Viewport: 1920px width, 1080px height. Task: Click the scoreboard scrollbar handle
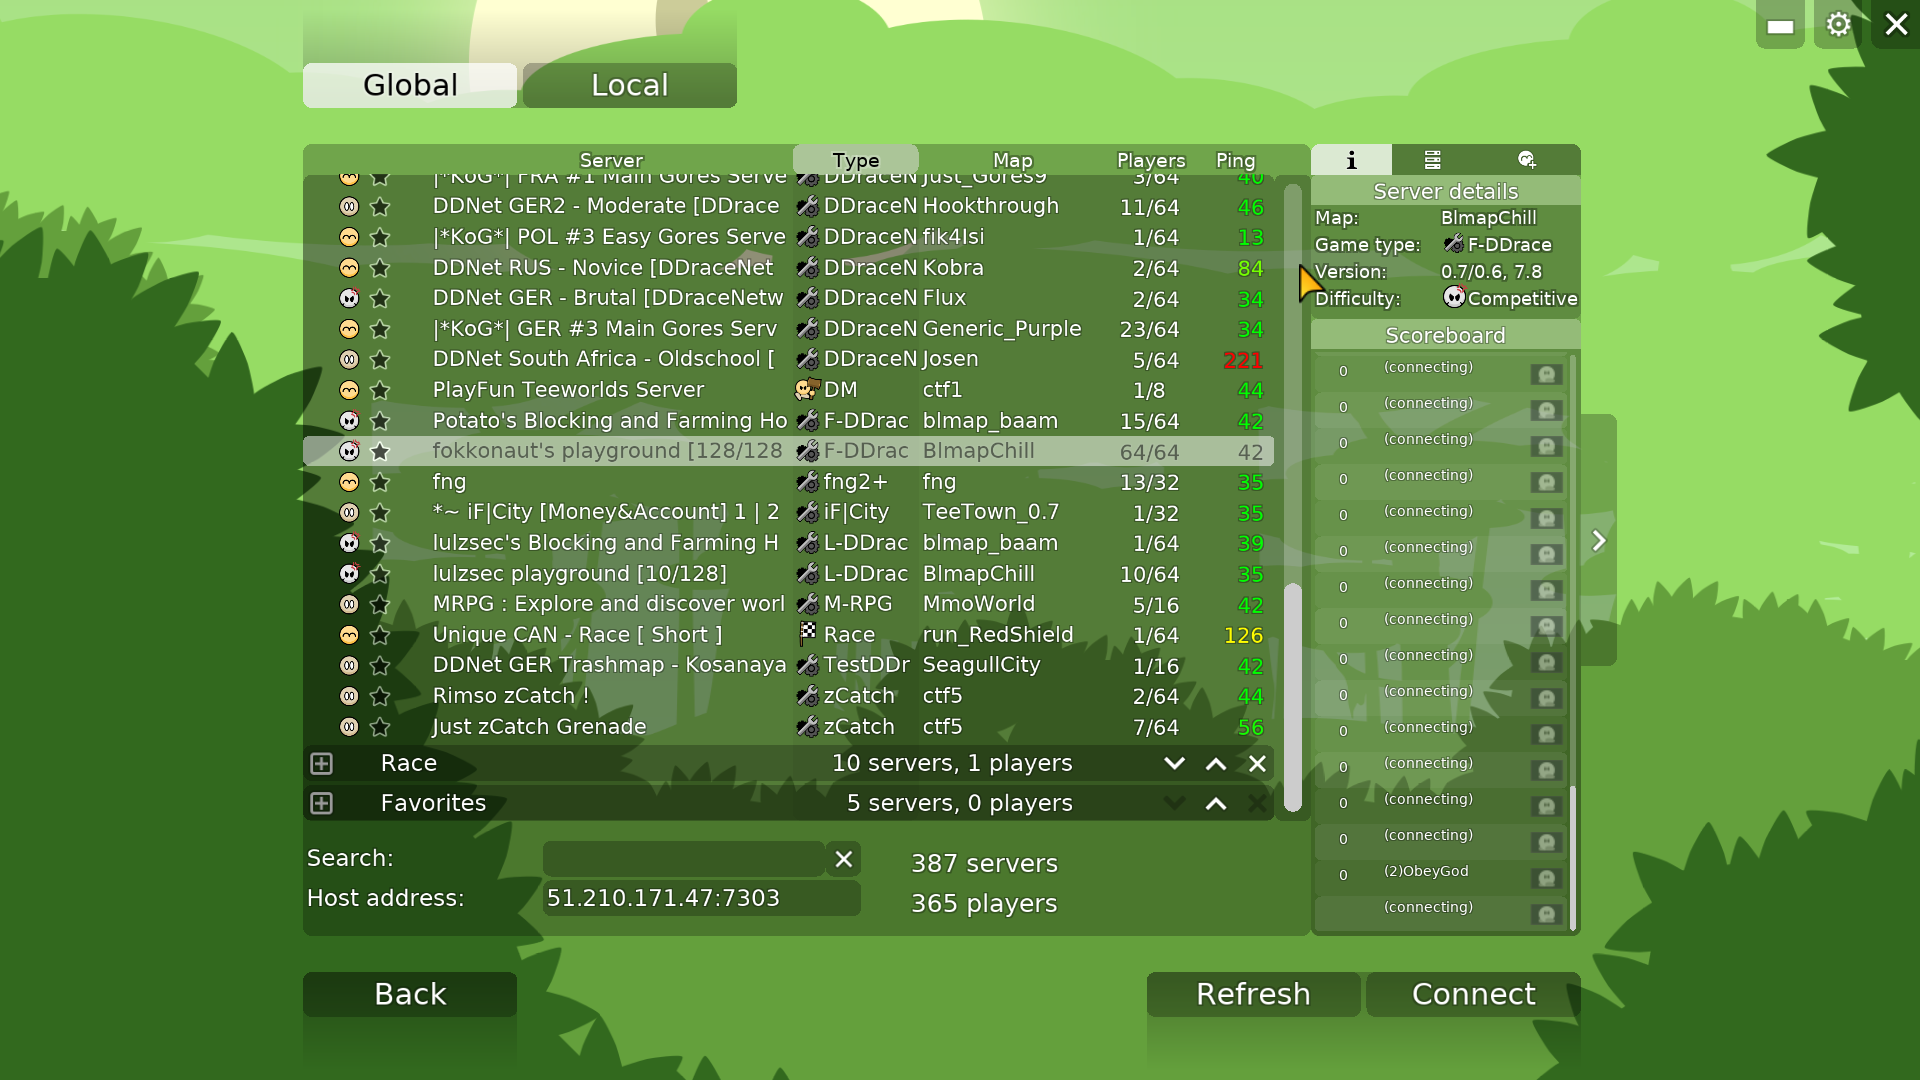[x=1573, y=858]
